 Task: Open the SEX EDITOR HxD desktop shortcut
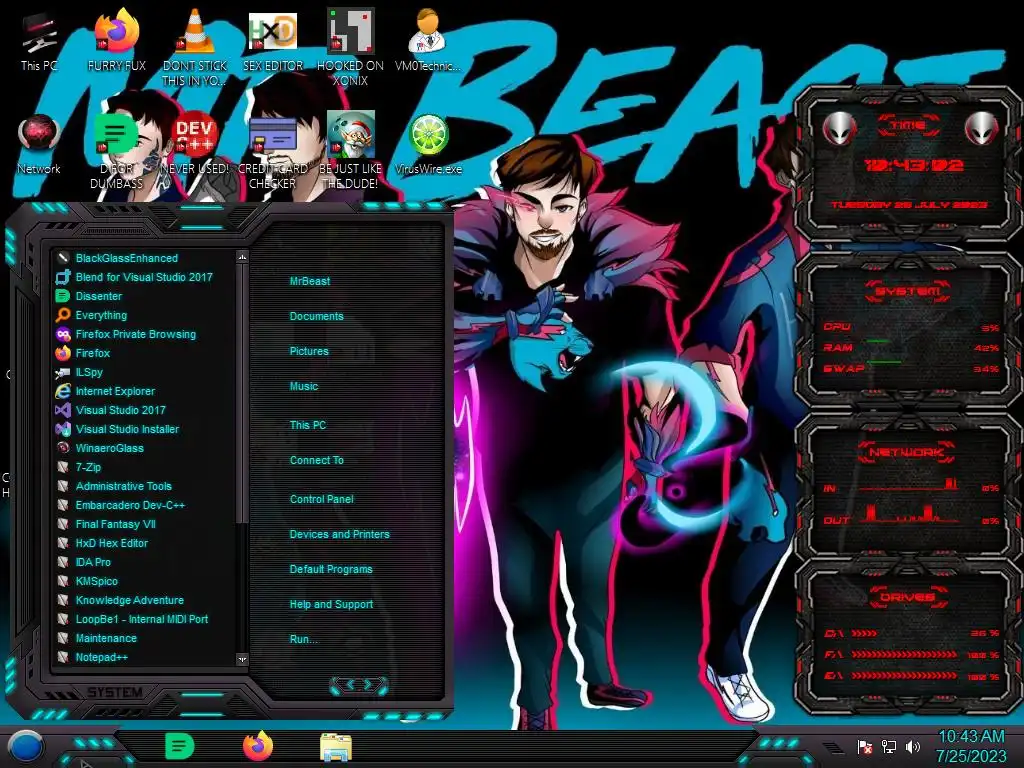[x=272, y=42]
